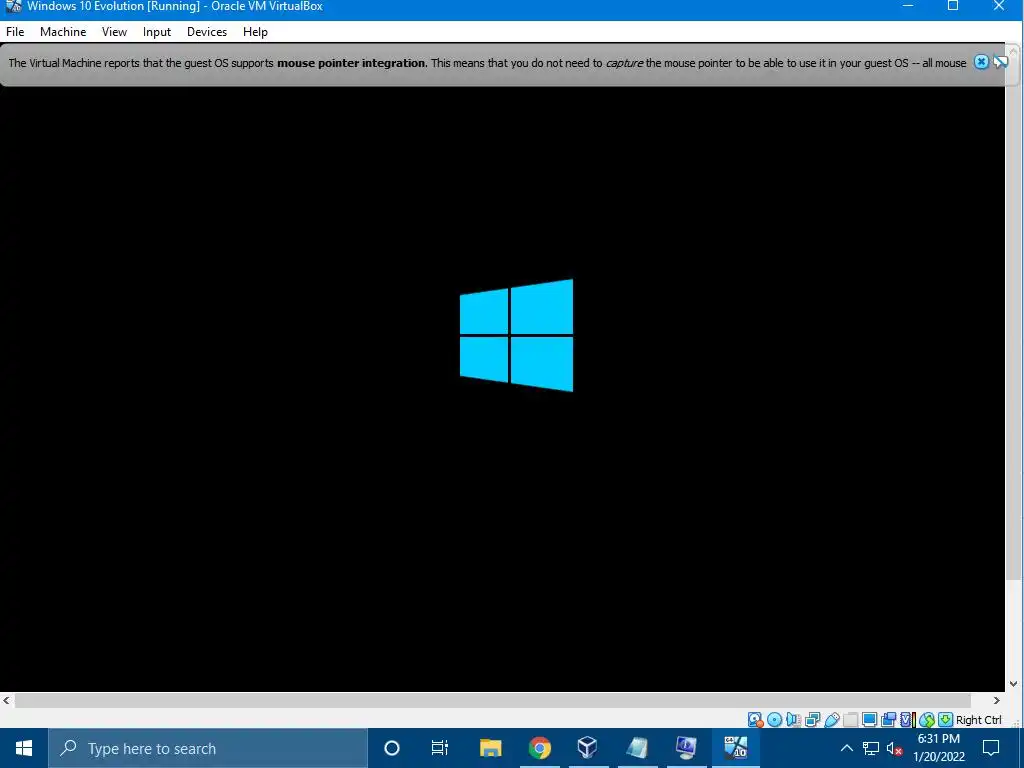Screen dimensions: 1024x768
Task: Click the shared folders status icon
Action: click(850, 720)
